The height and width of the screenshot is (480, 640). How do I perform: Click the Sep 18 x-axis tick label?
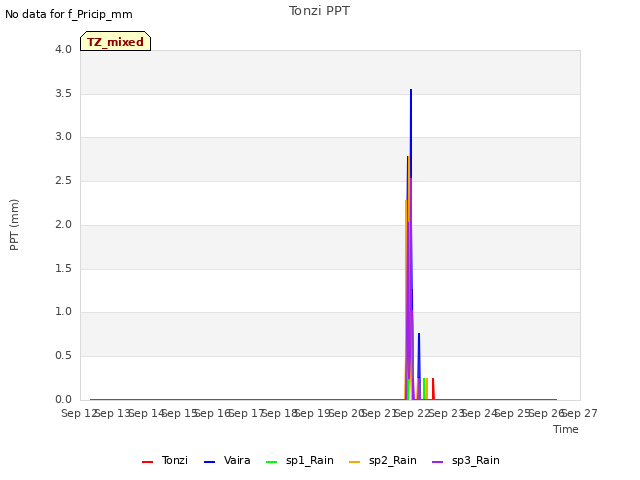280,413
